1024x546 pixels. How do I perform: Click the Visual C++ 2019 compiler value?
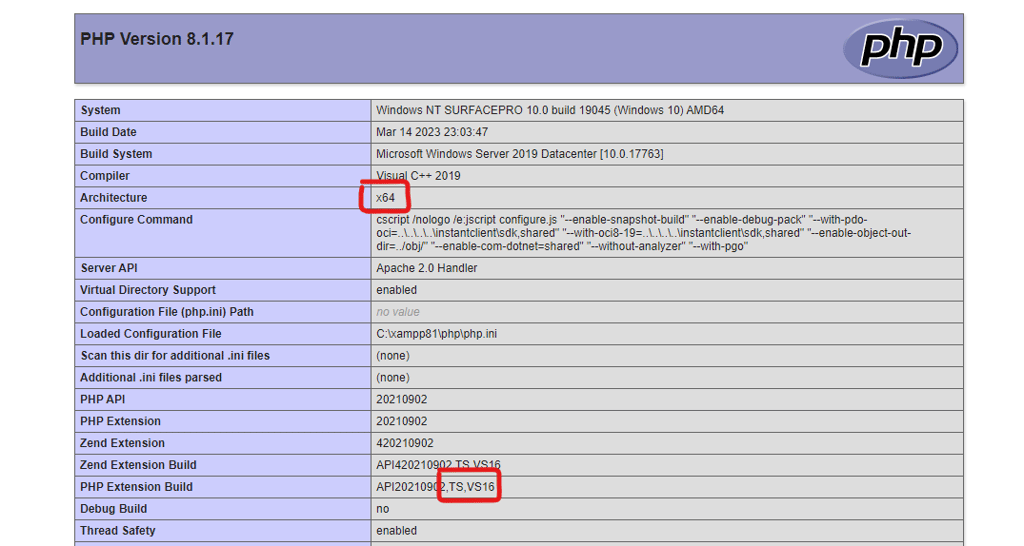pyautogui.click(x=420, y=176)
